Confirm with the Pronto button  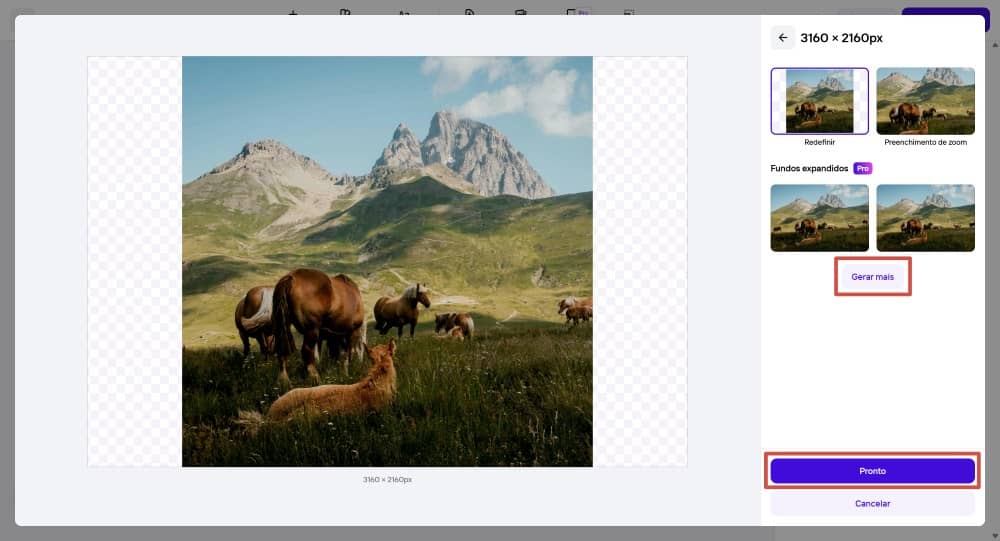point(872,471)
